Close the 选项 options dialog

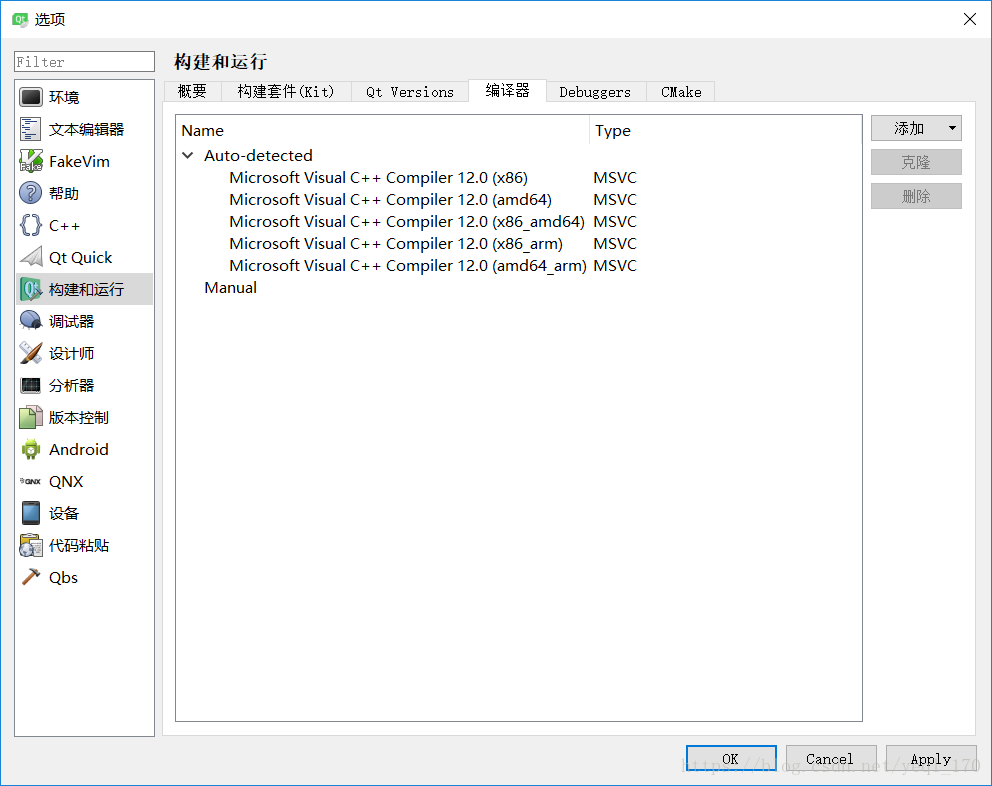[970, 20]
